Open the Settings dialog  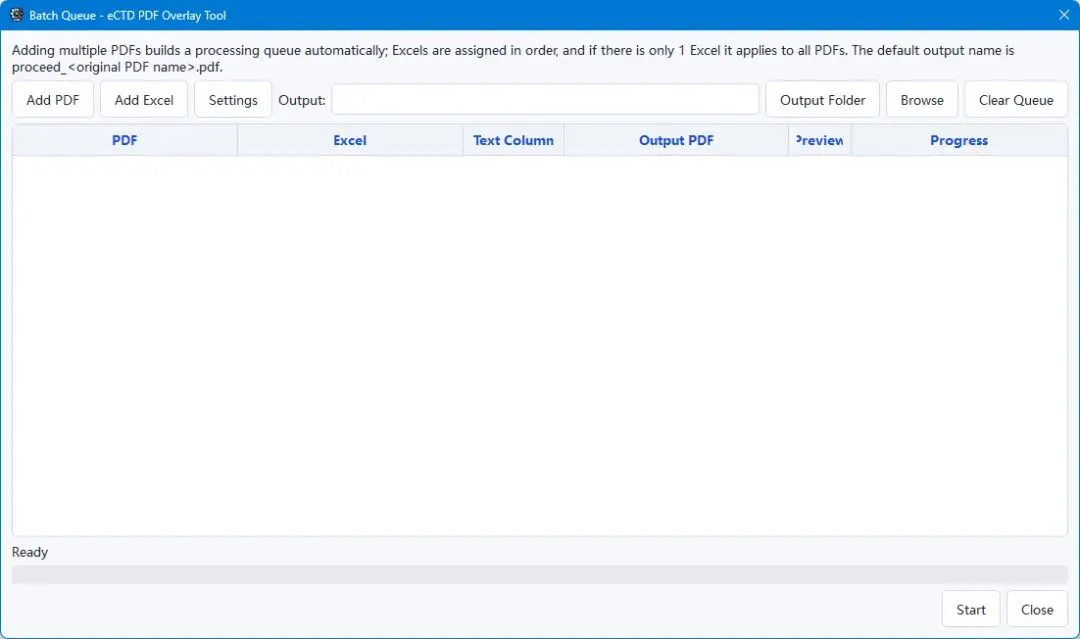tap(233, 100)
